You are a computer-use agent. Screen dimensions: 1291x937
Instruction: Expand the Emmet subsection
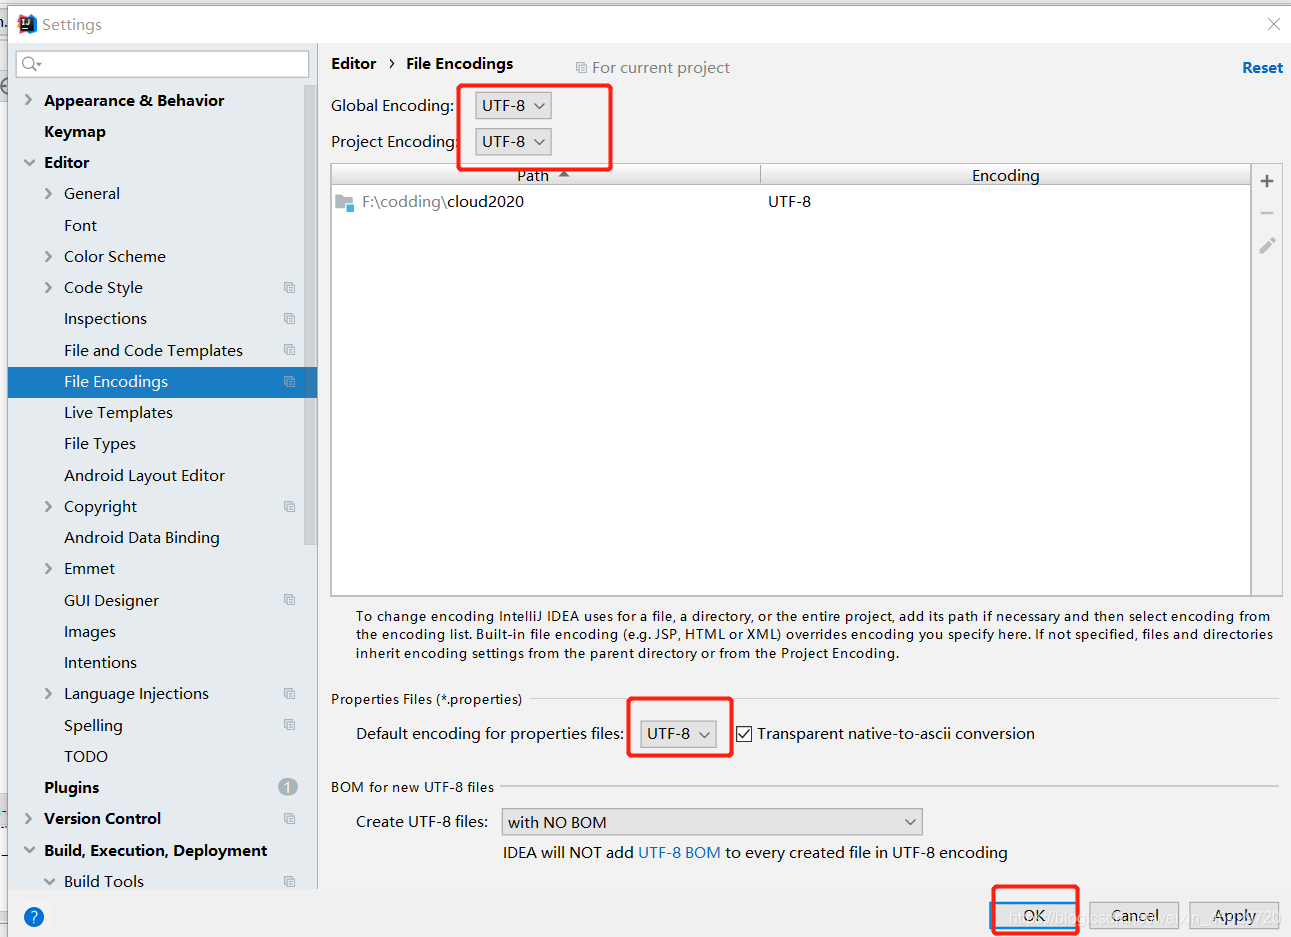(x=48, y=569)
